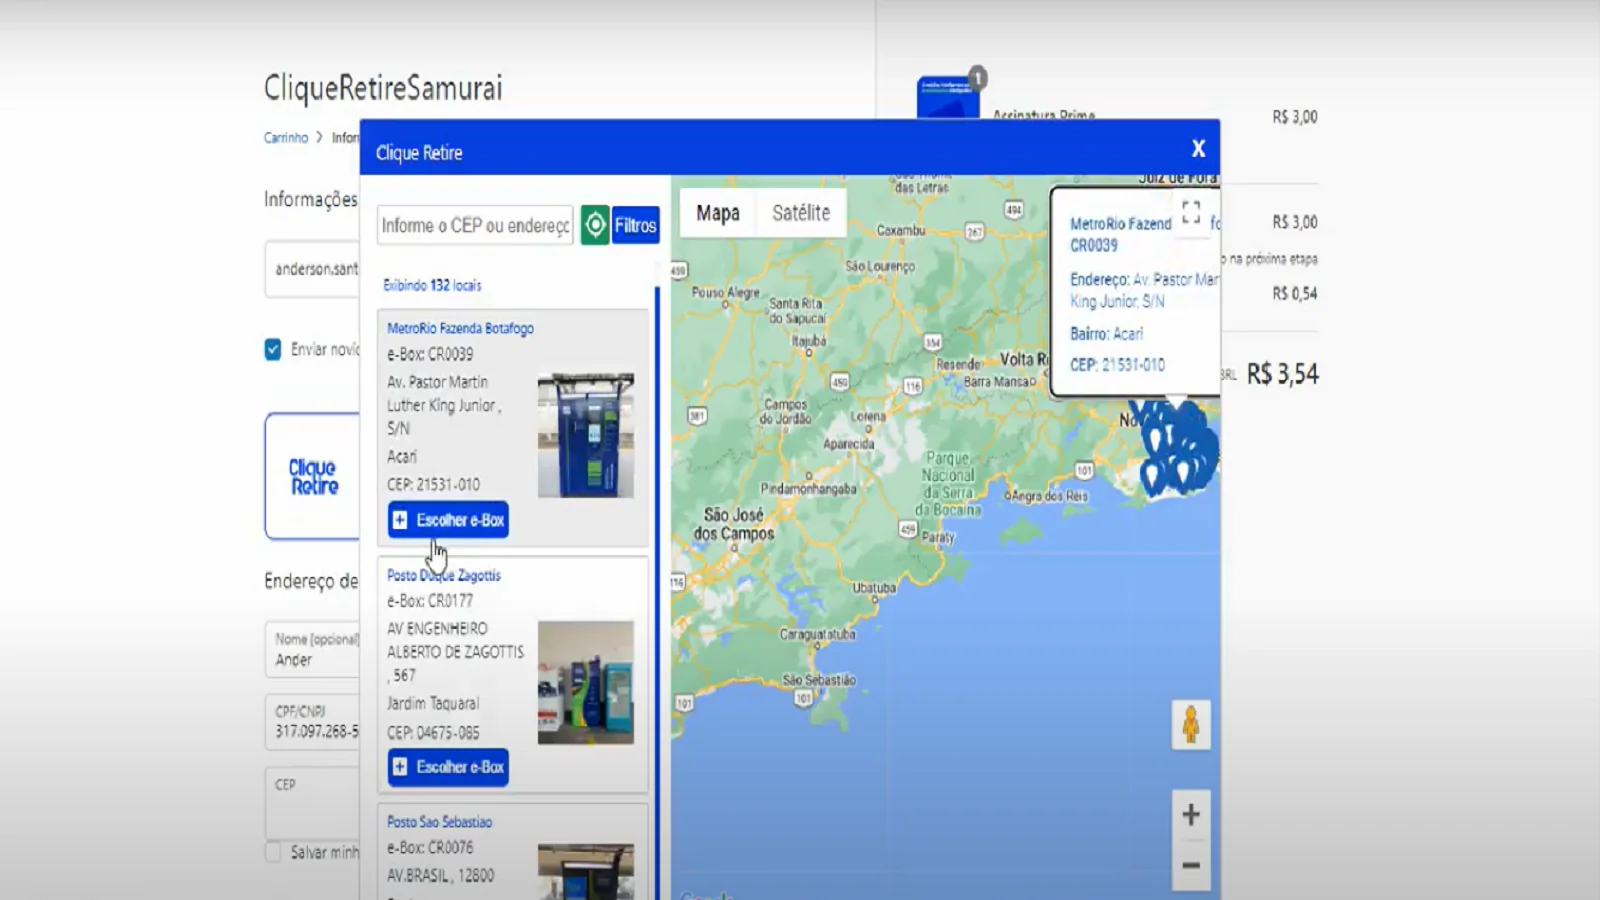This screenshot has width=1600, height=900.
Task: Zoom out on the map
Action: (1190, 865)
